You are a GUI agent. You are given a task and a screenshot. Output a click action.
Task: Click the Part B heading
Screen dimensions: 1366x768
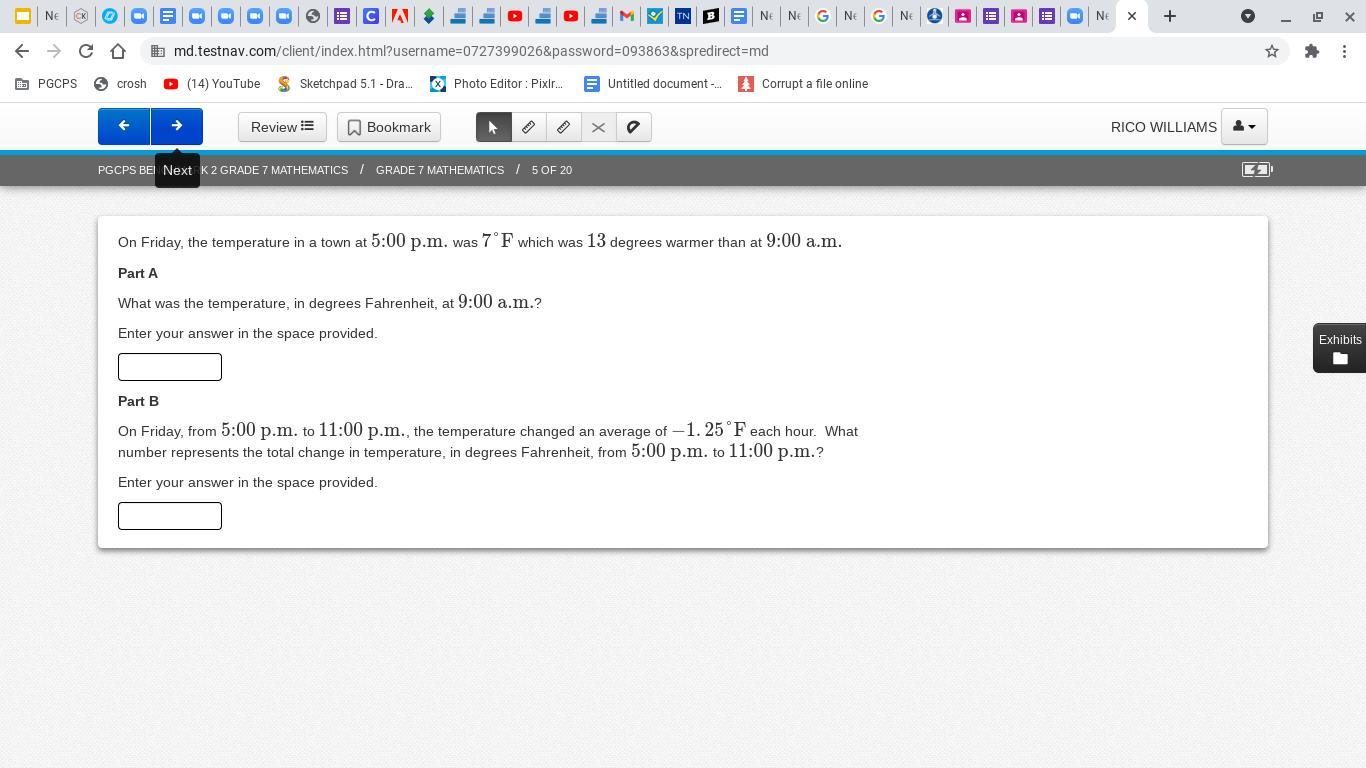tap(138, 401)
